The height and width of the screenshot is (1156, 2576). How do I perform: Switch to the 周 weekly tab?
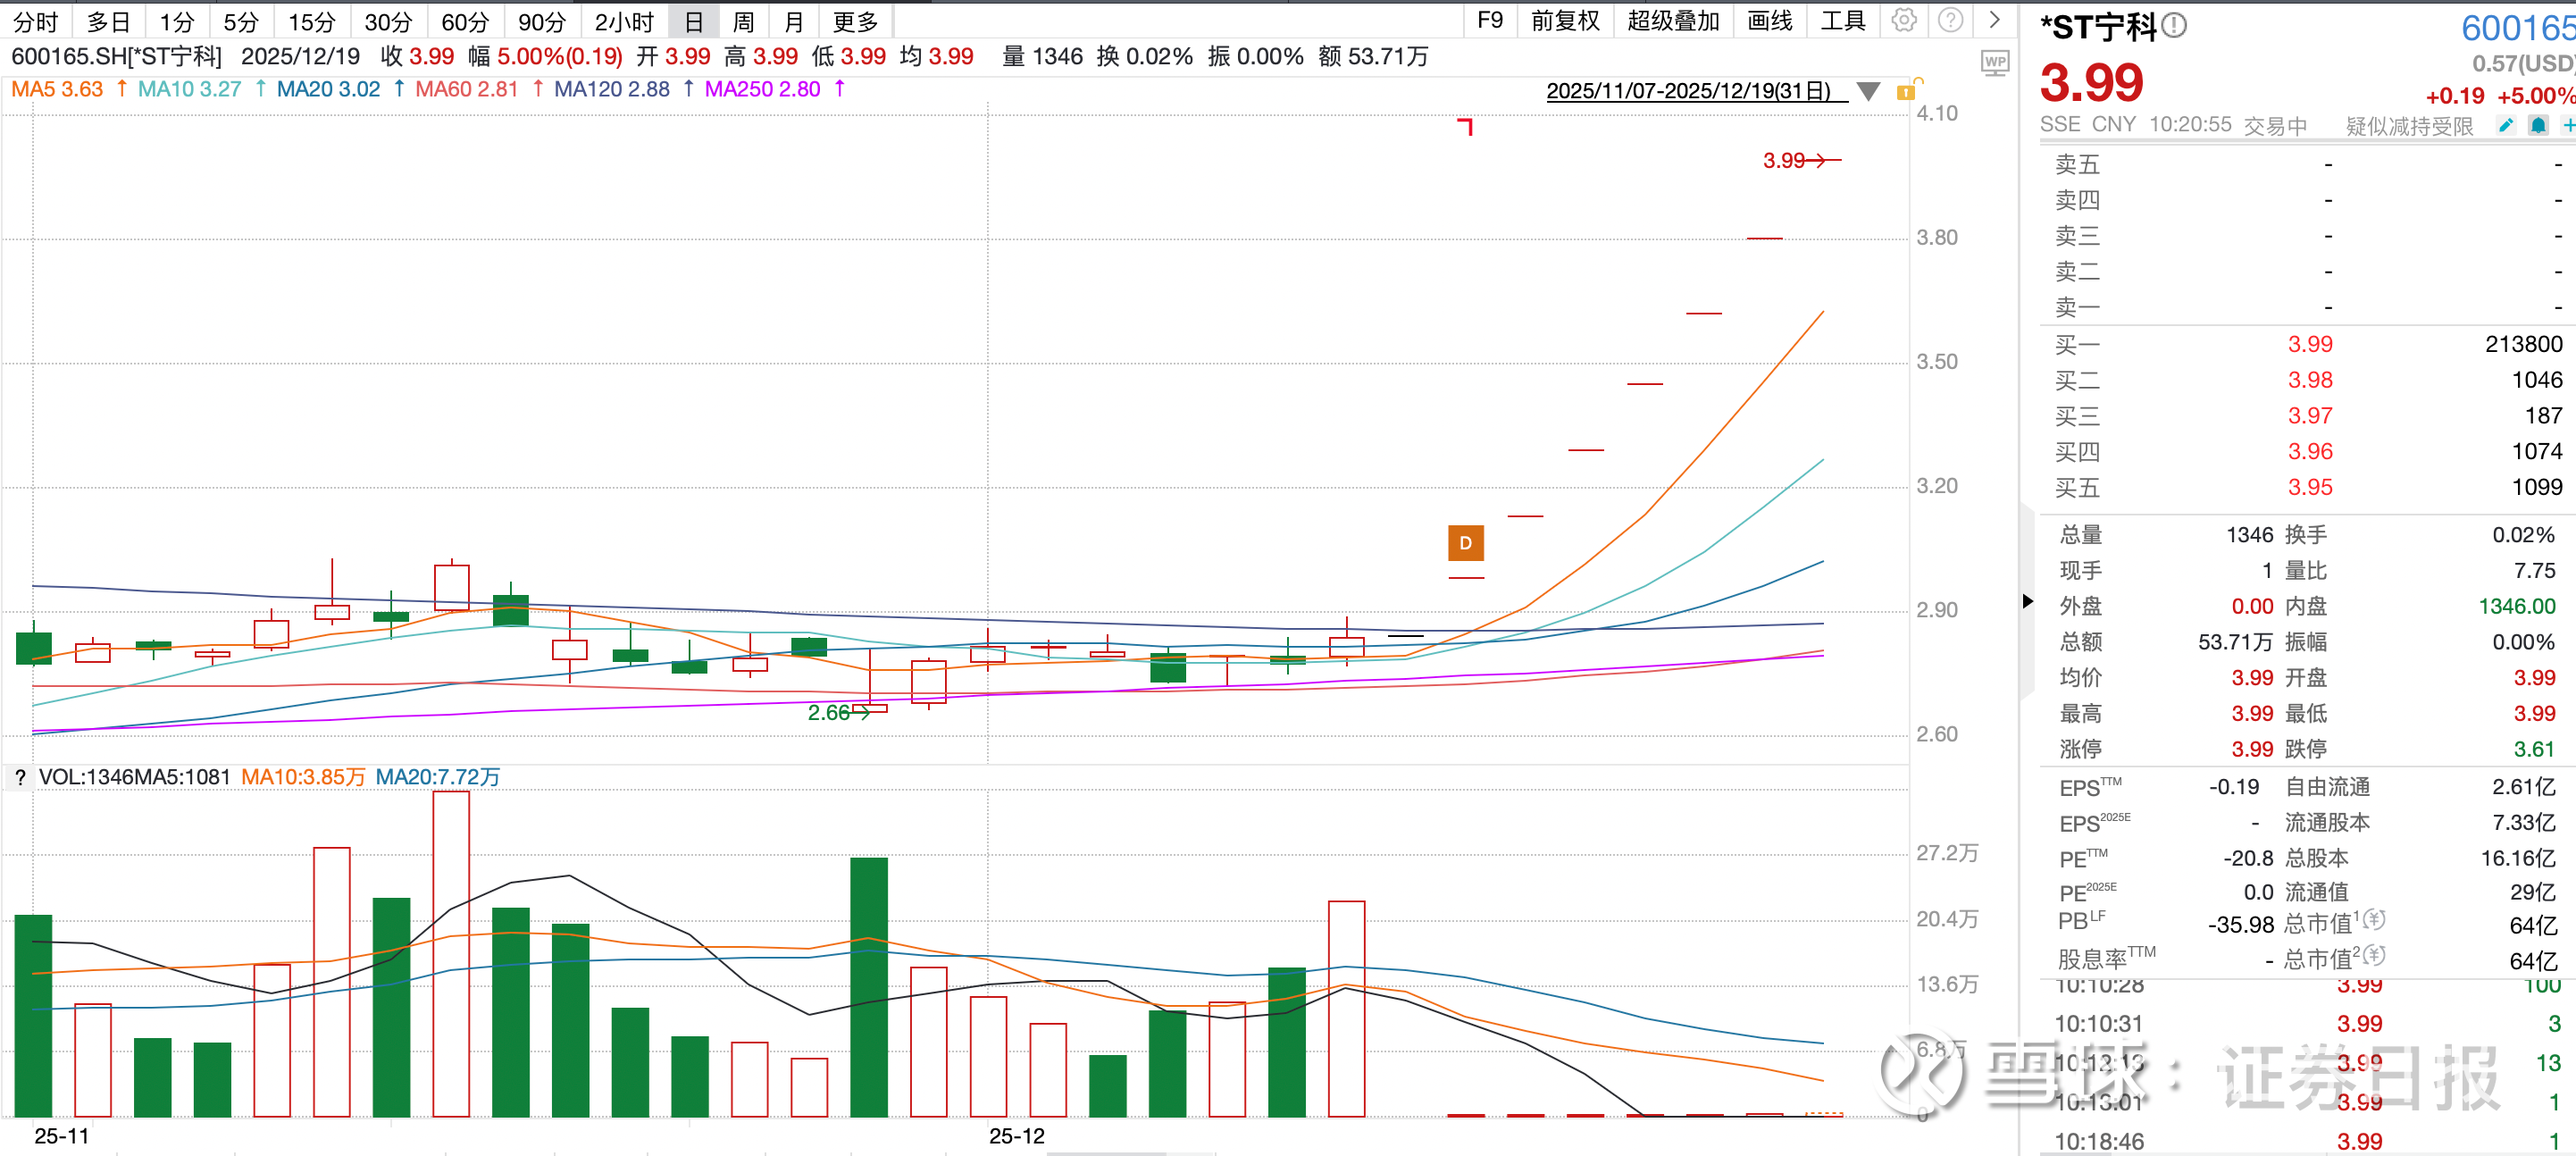743,21
